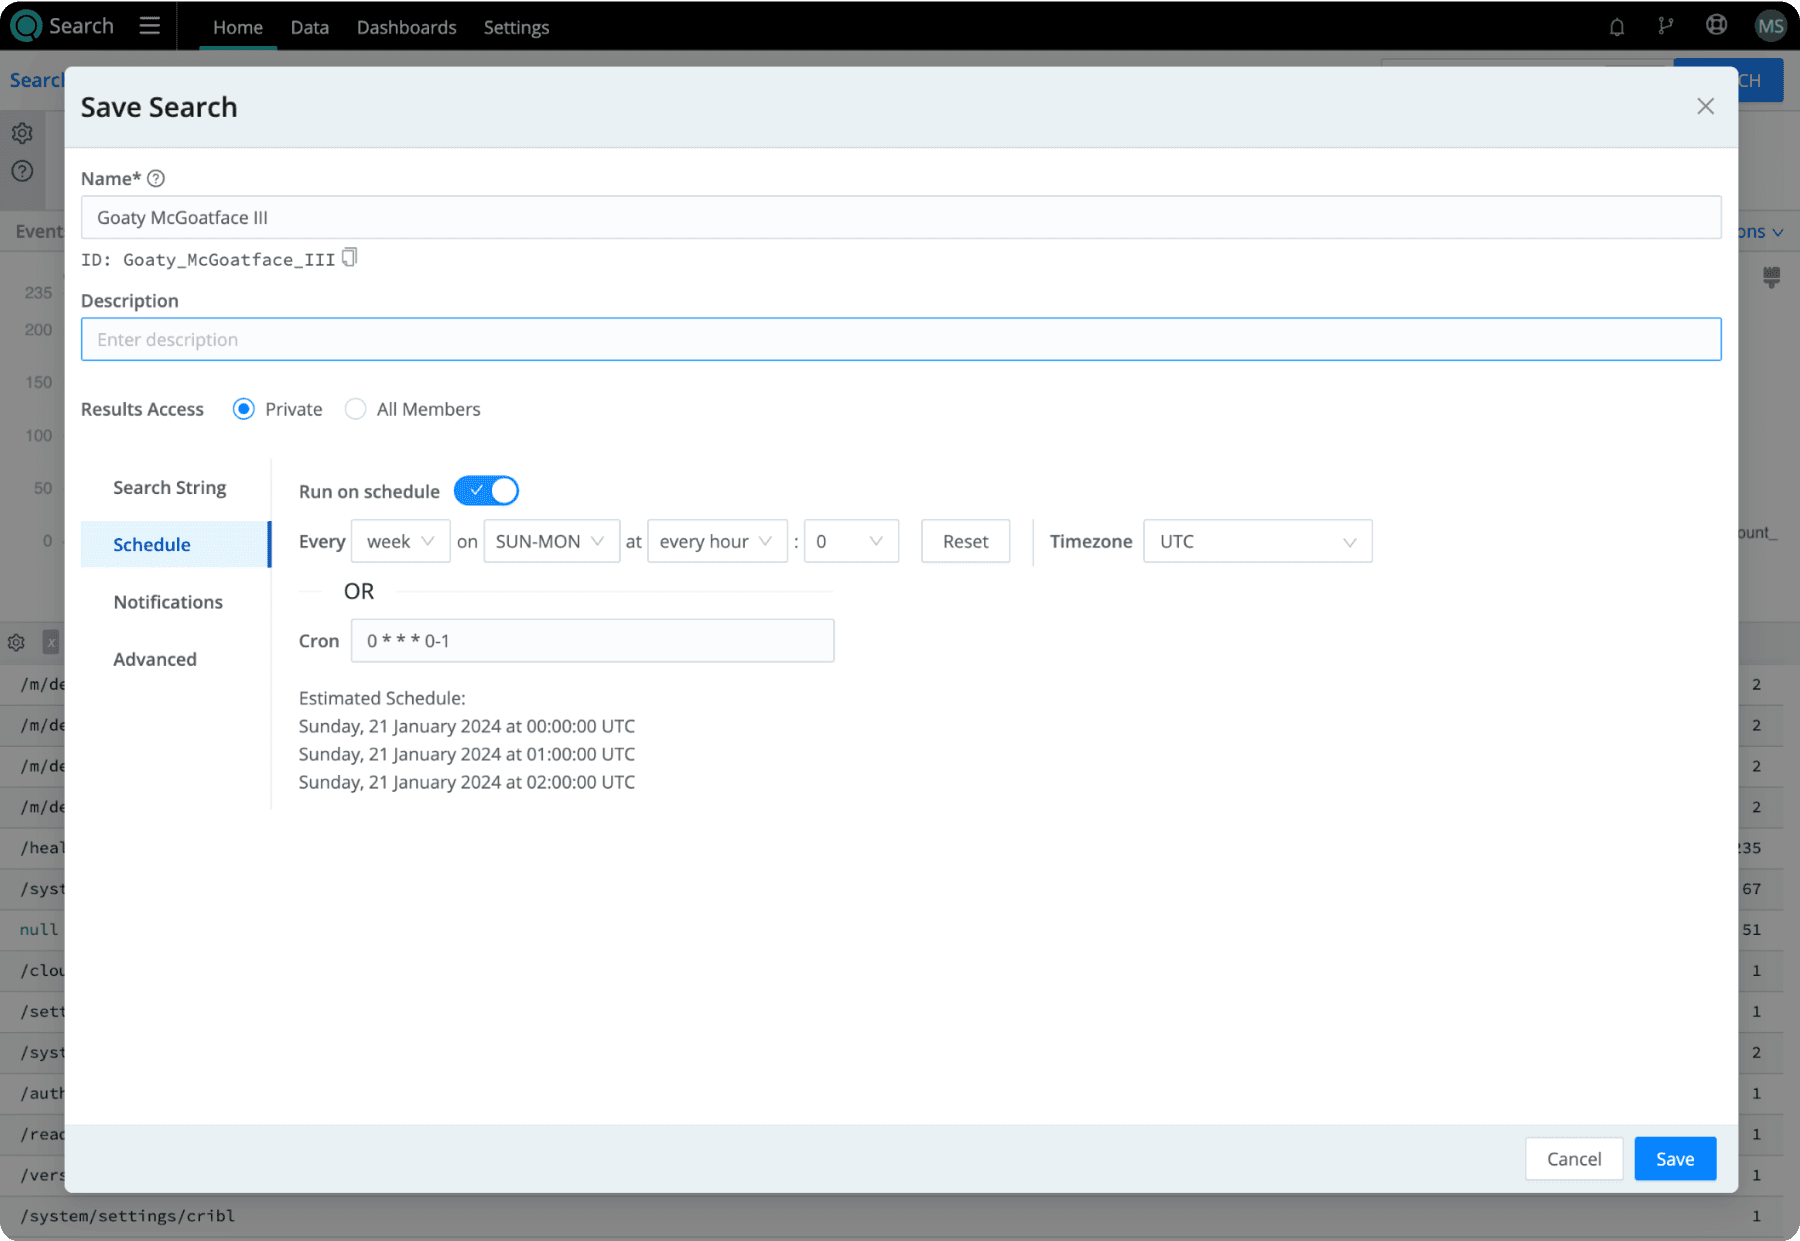Click the notifications bell icon
1800x1241 pixels.
tap(1616, 27)
